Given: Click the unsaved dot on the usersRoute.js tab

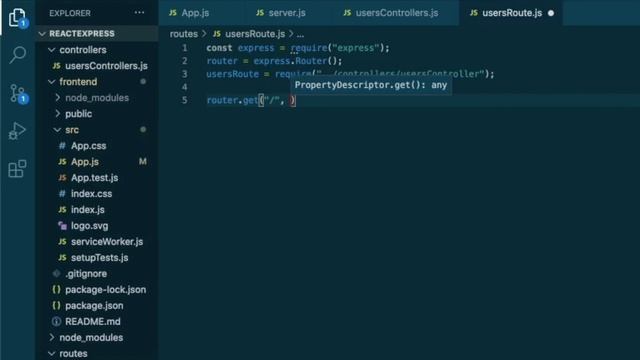Looking at the screenshot, I should click(551, 13).
